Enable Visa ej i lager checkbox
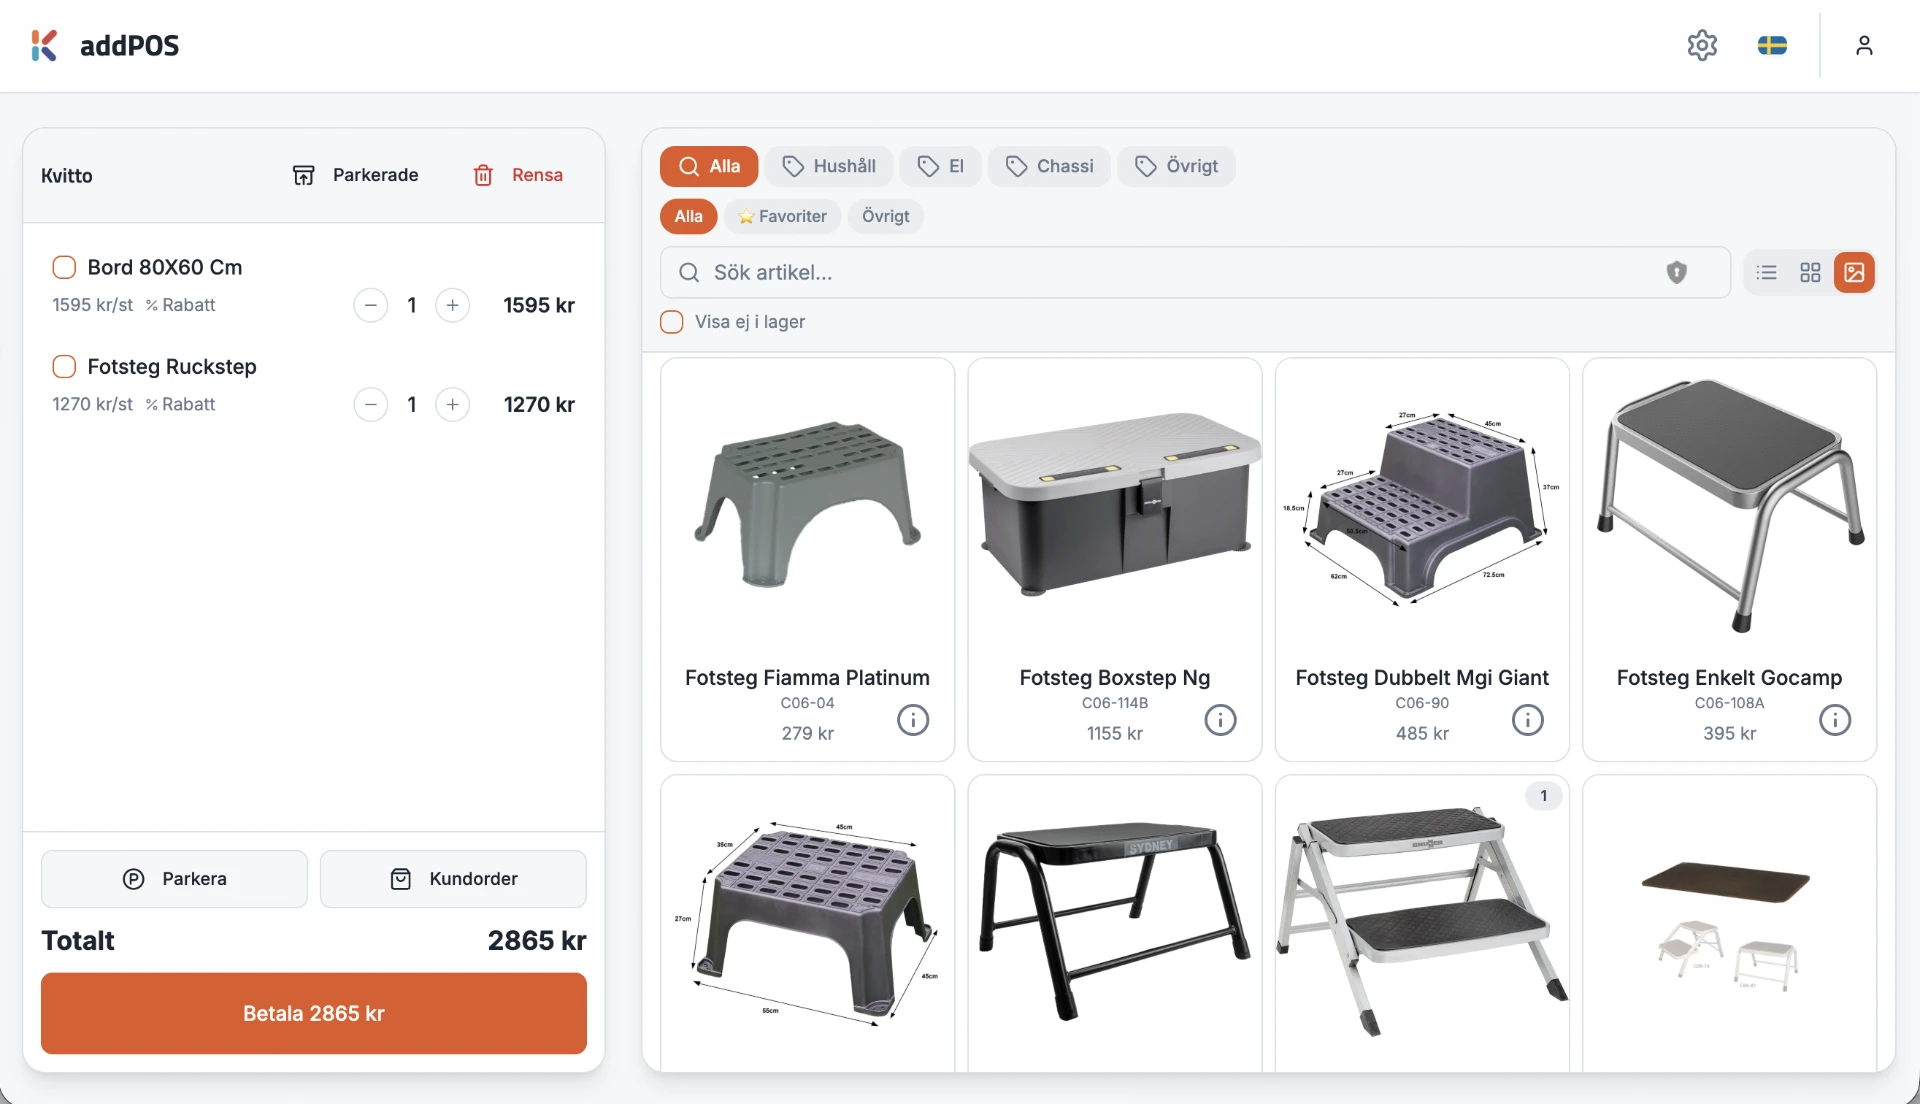Image resolution: width=1920 pixels, height=1104 pixels. click(x=672, y=322)
